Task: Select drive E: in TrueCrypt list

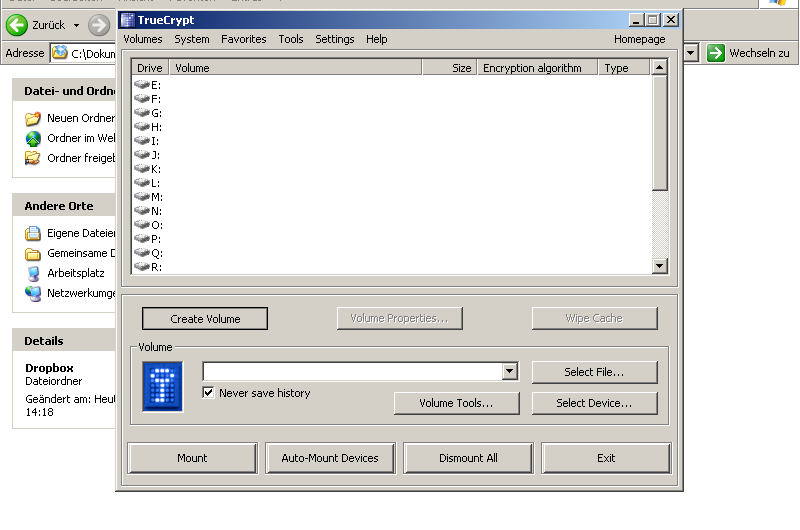Action: pos(148,85)
